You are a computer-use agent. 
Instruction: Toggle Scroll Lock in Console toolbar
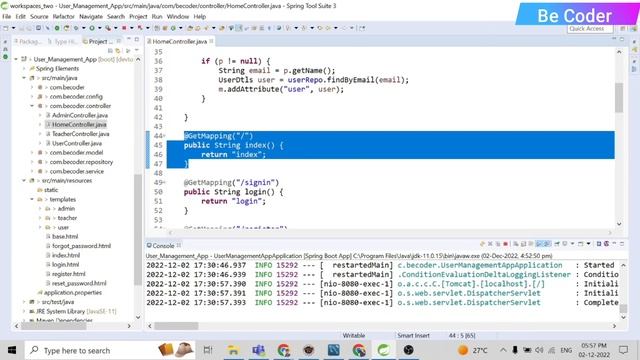click(523, 244)
